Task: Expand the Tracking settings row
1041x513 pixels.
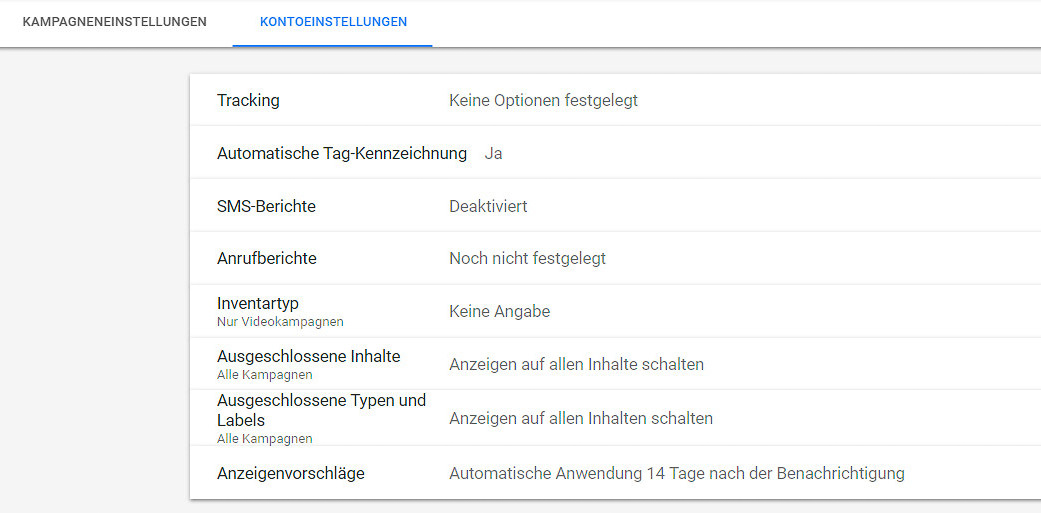Action: [248, 100]
